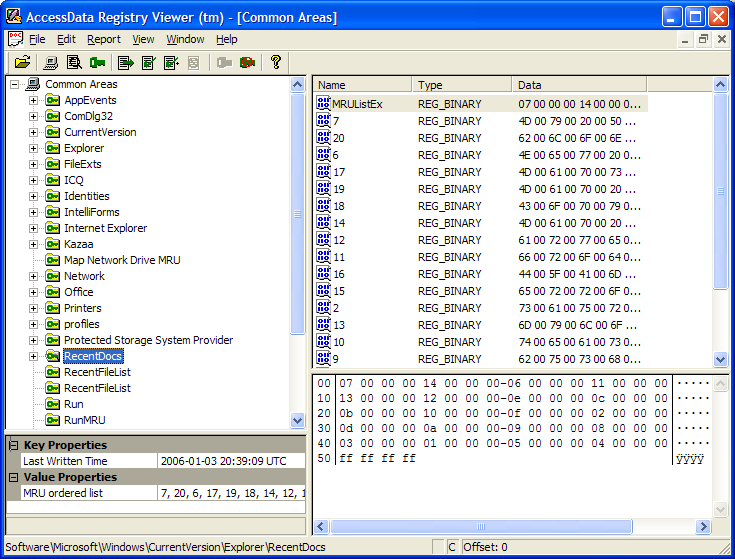Sort values by the Data column header
Viewport: 735px width, 559px height.
click(x=579, y=85)
